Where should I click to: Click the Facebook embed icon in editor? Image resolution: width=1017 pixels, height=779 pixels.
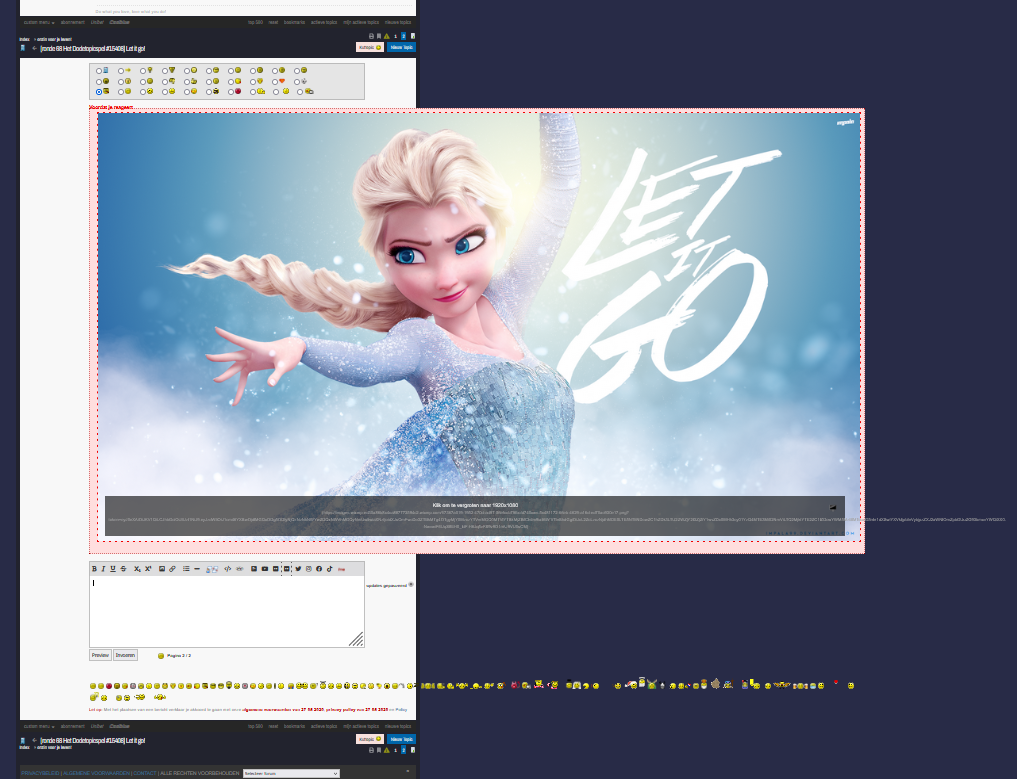319,569
